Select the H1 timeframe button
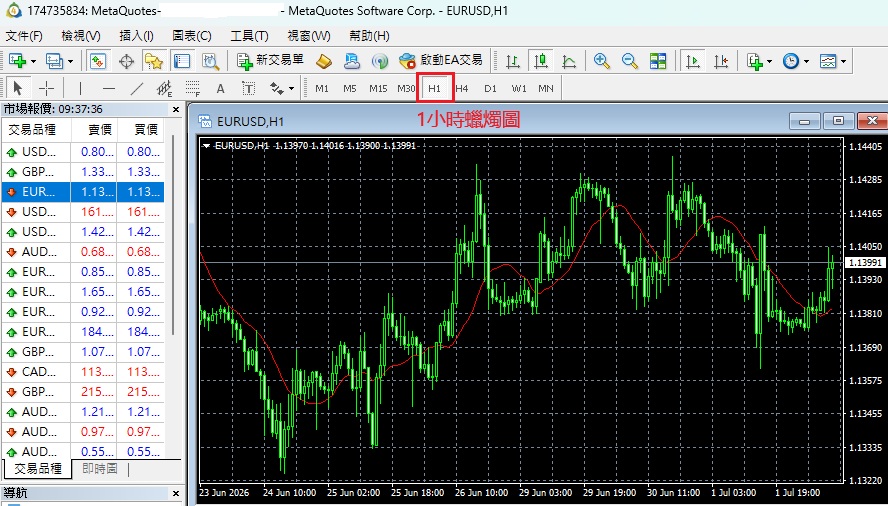Screen dimensions: 888x506 pos(434,88)
